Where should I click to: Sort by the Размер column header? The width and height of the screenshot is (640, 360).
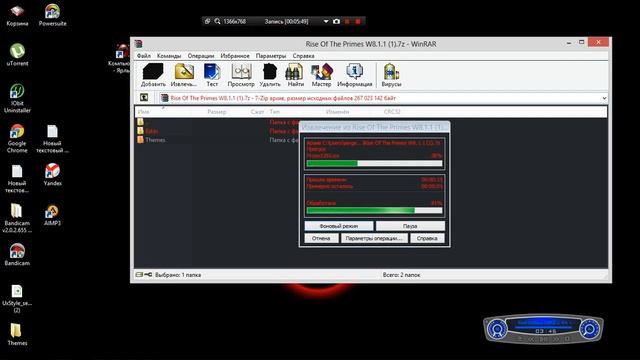(216, 111)
